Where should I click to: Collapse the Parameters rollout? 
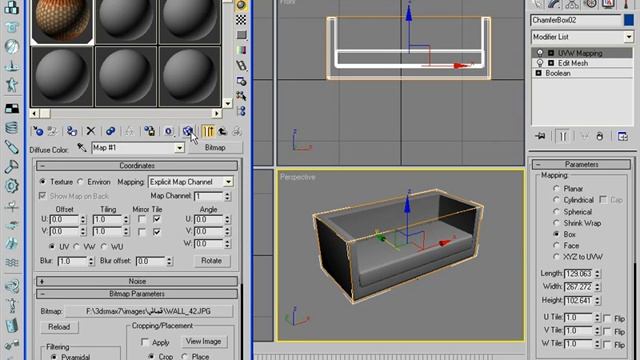coord(582,164)
